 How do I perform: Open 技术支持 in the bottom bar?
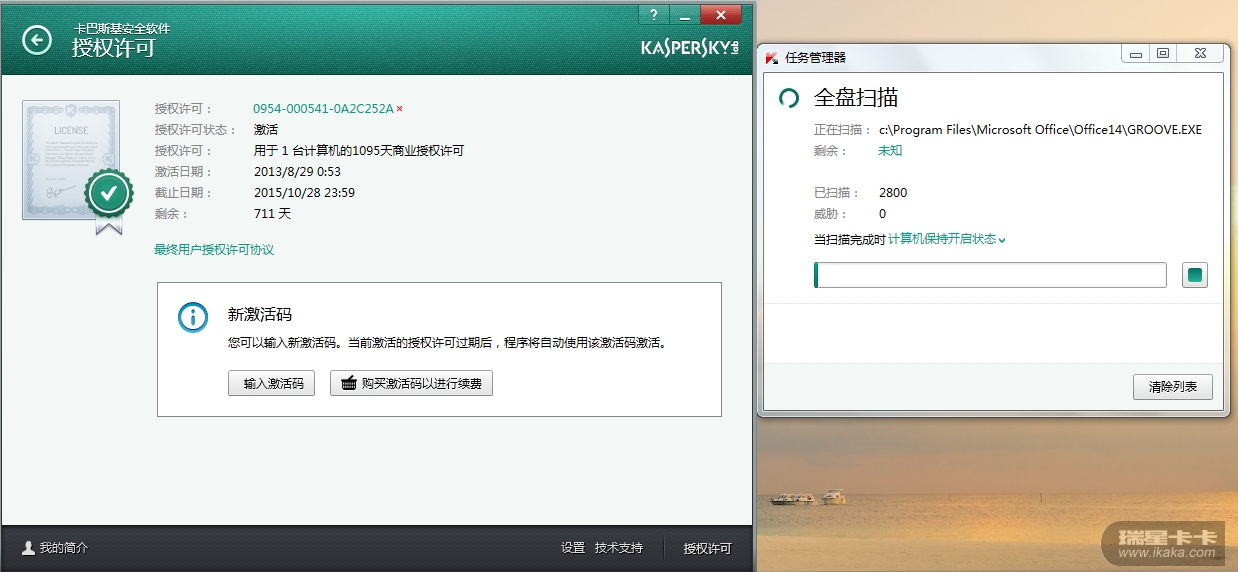(x=619, y=548)
